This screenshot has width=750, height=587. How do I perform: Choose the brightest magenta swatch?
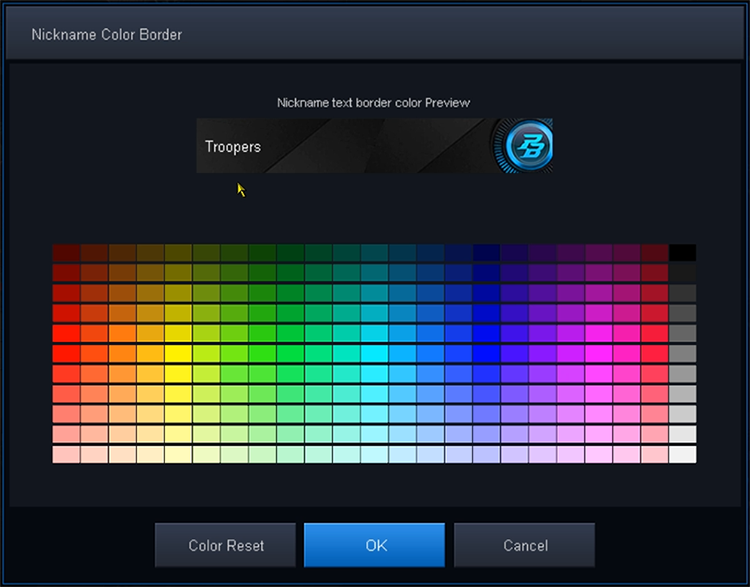pos(598,354)
